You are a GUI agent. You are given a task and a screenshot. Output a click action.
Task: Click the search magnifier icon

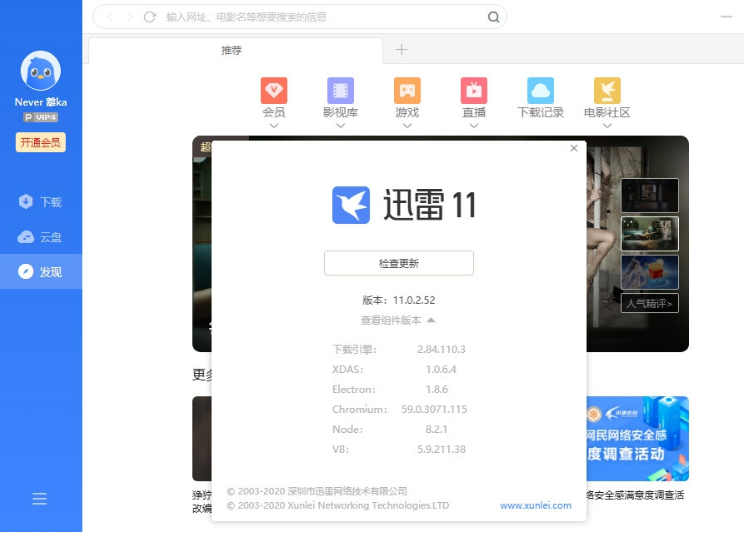pos(493,17)
